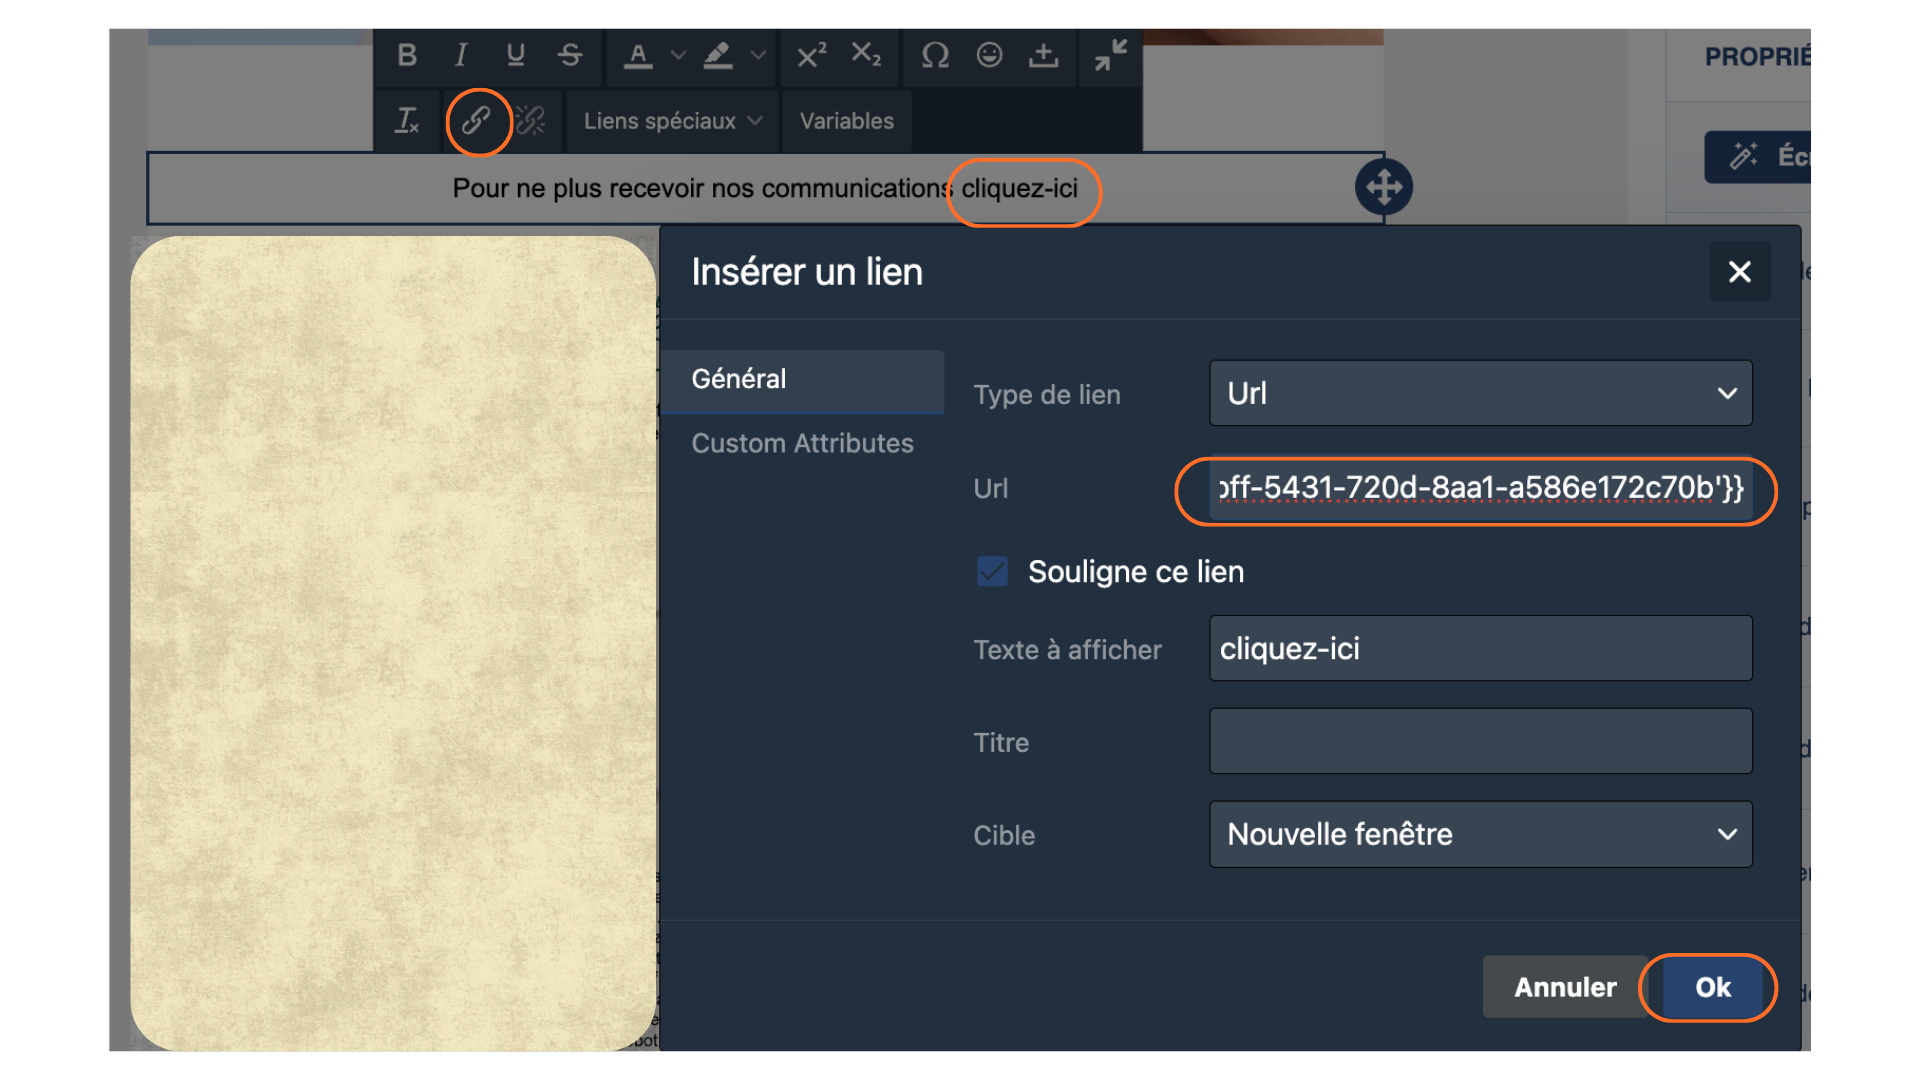The image size is (1920, 1080).
Task: Click the Titre input field
Action: coord(1480,741)
